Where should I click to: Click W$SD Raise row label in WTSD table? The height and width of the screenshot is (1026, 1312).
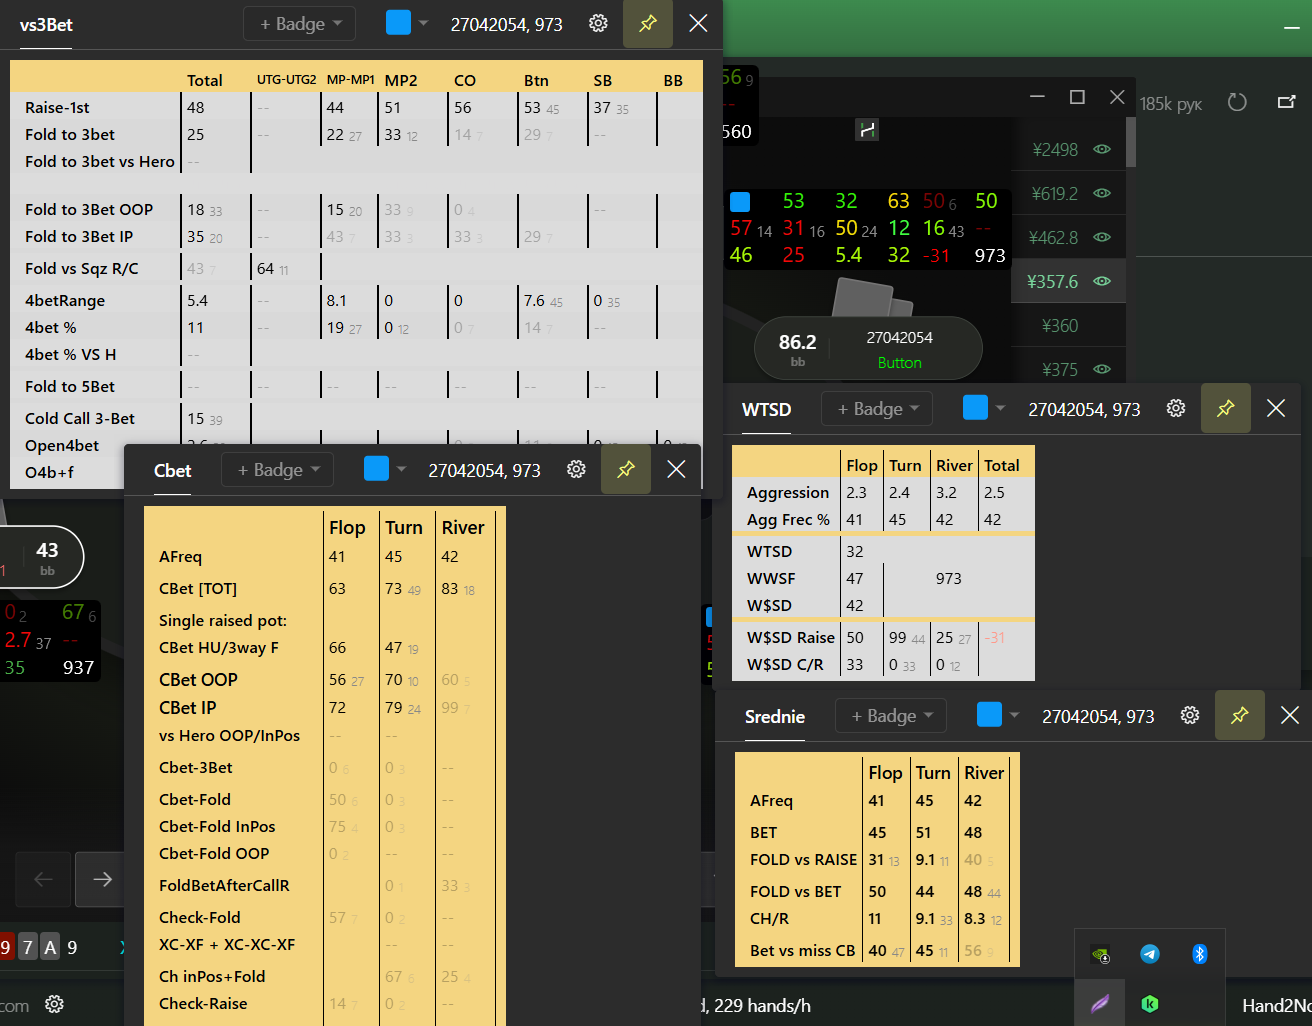[790, 637]
